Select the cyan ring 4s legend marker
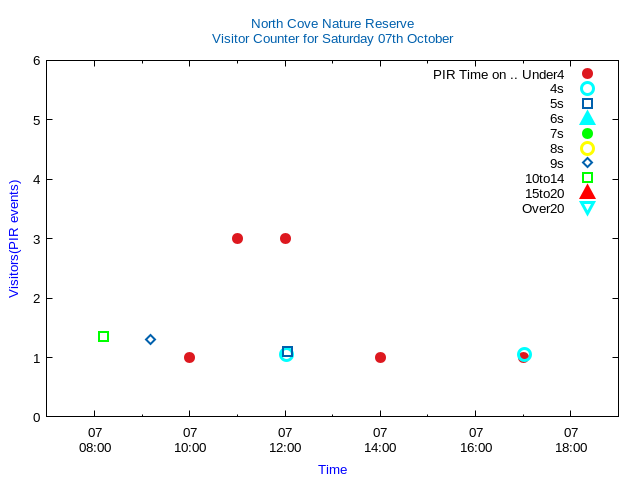The width and height of the screenshot is (640, 480). [x=587, y=89]
